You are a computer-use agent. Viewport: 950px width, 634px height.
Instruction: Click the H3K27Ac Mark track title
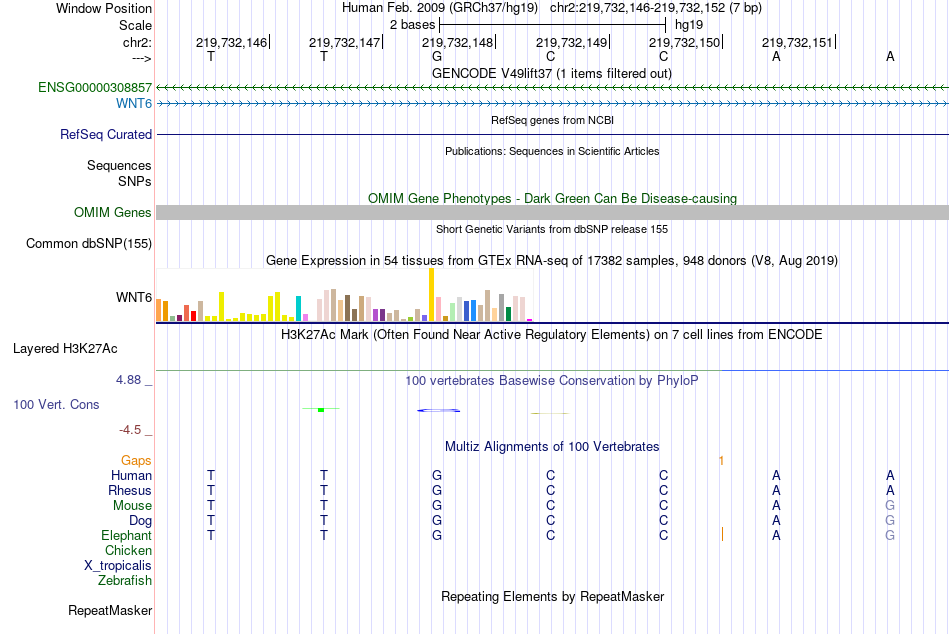pos(552,335)
